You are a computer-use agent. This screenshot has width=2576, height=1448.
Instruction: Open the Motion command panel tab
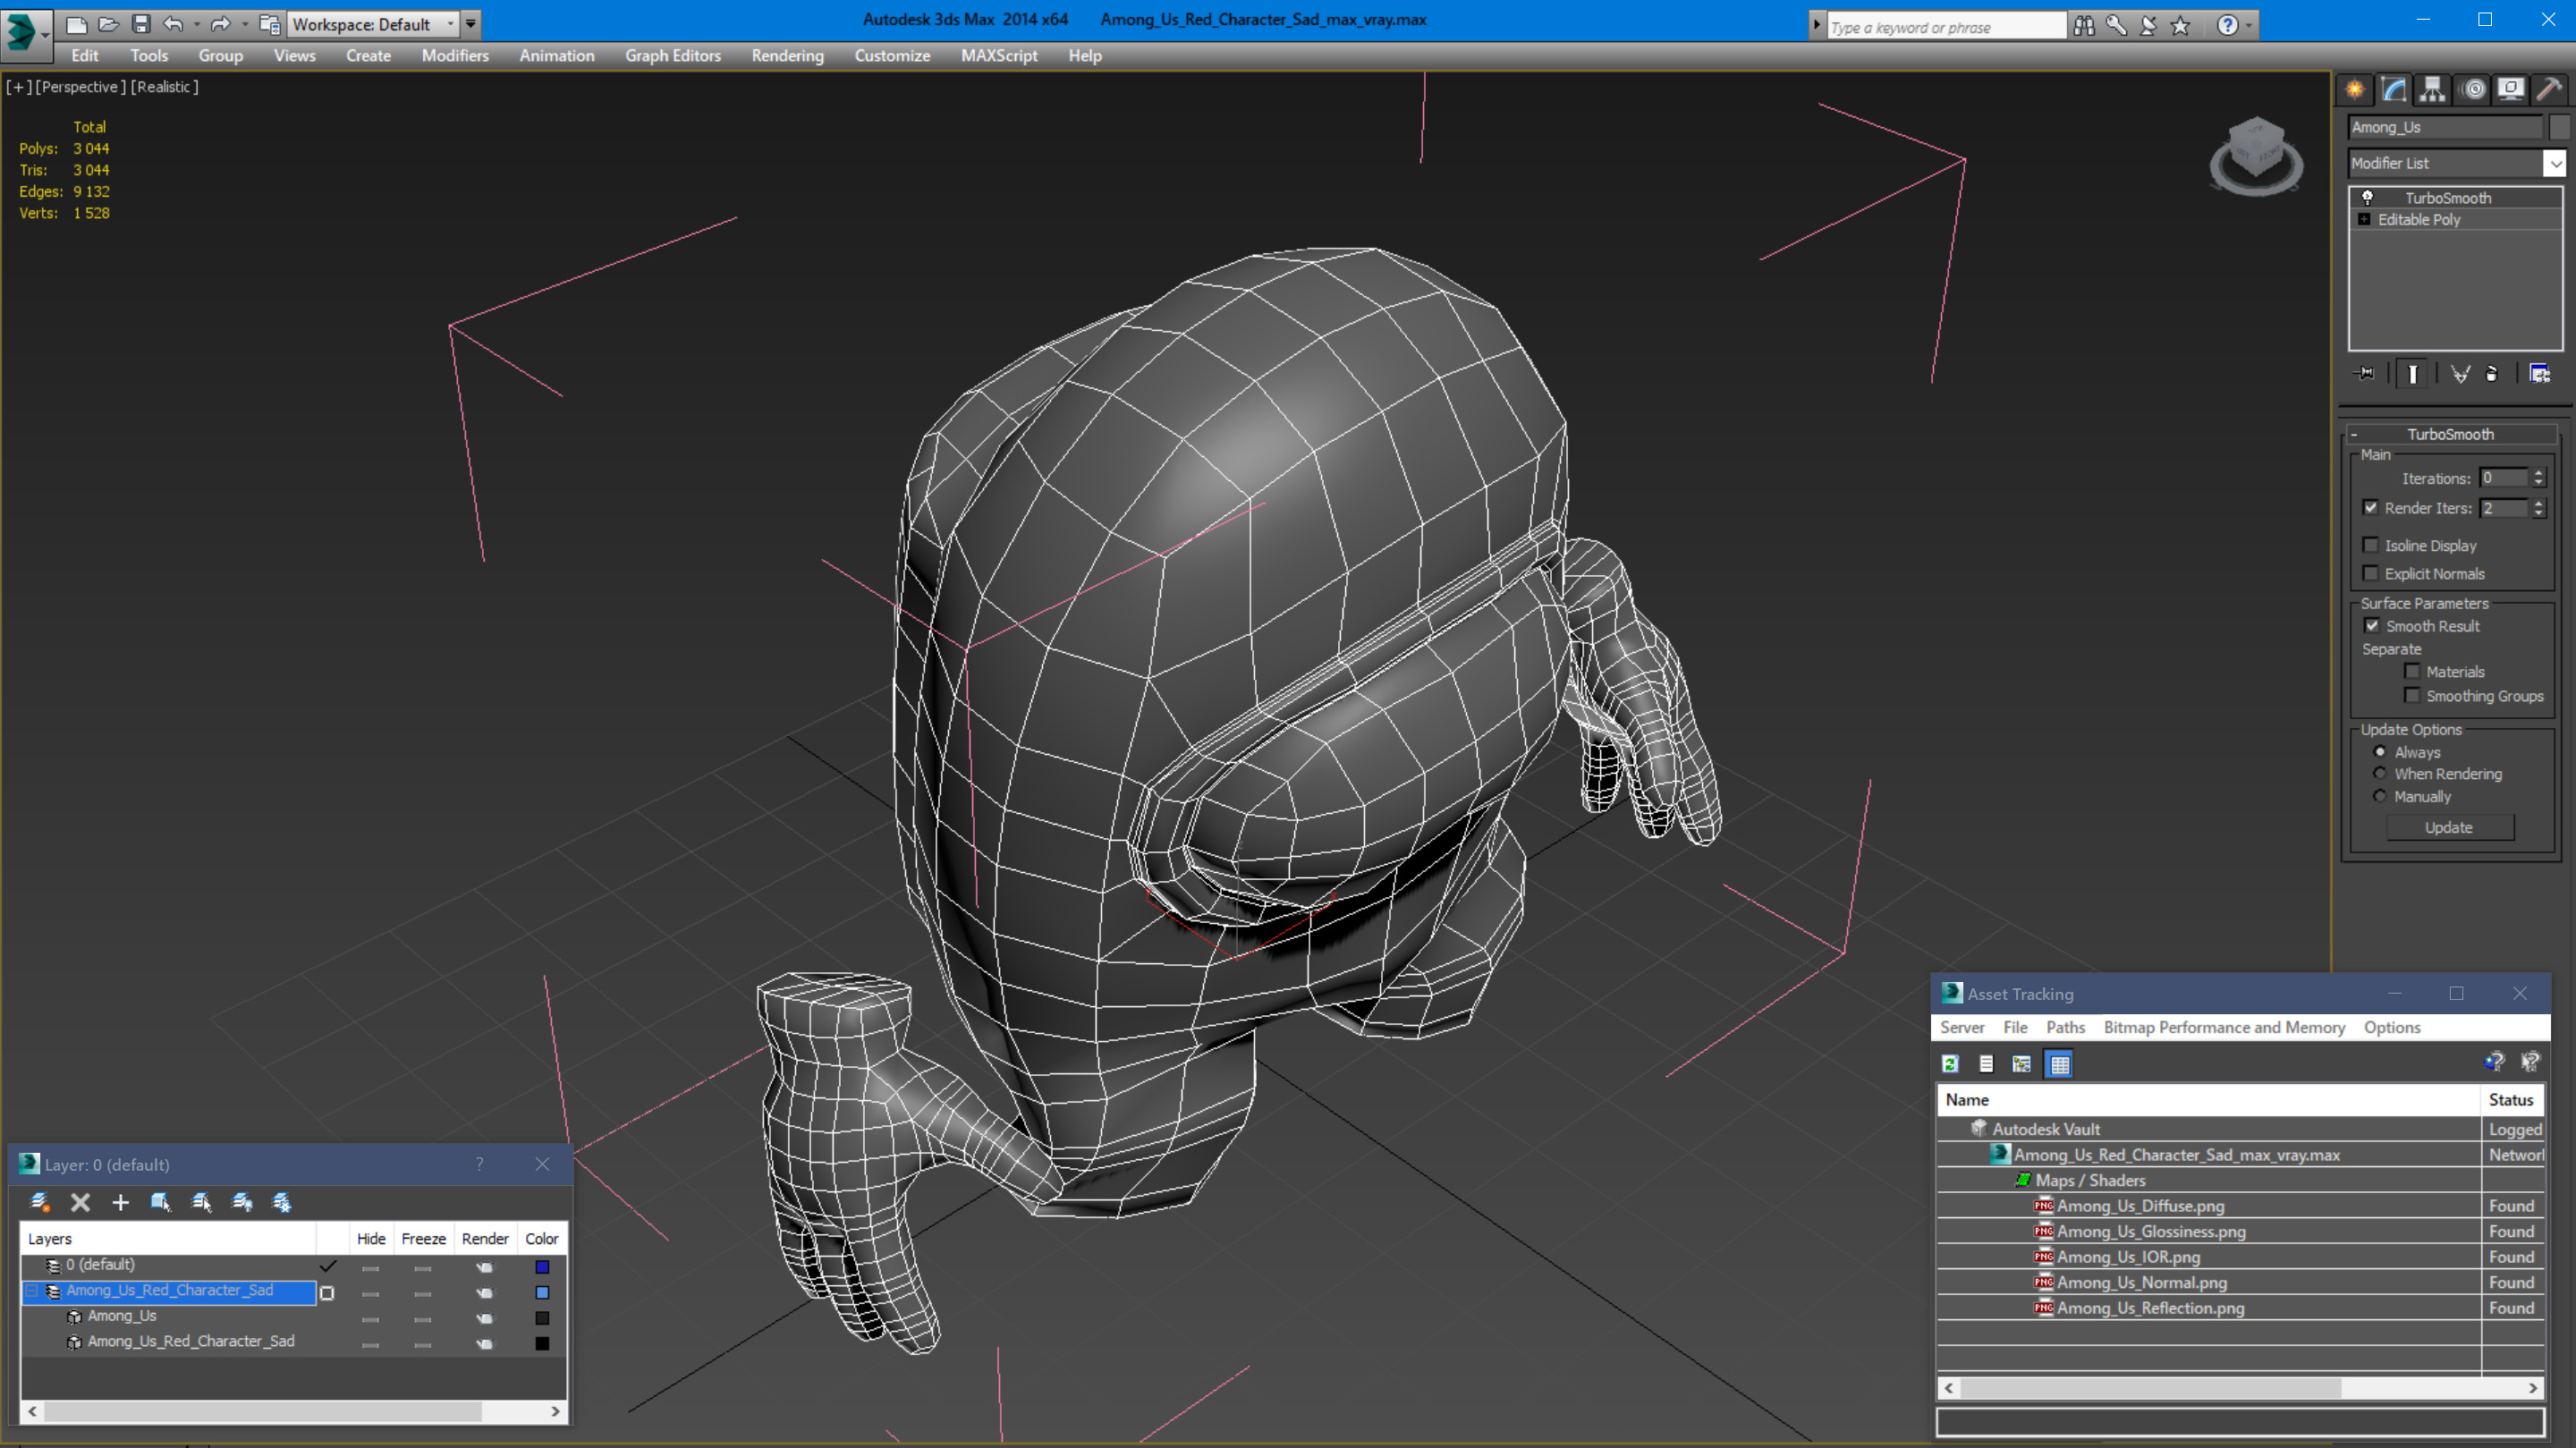[2473, 90]
